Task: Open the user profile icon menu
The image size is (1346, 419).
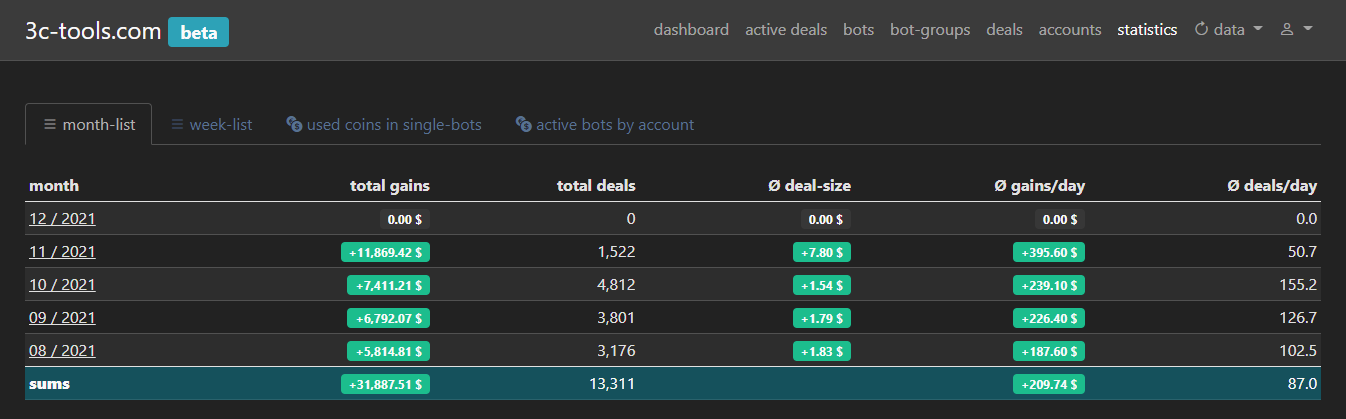Action: pyautogui.click(x=1287, y=30)
